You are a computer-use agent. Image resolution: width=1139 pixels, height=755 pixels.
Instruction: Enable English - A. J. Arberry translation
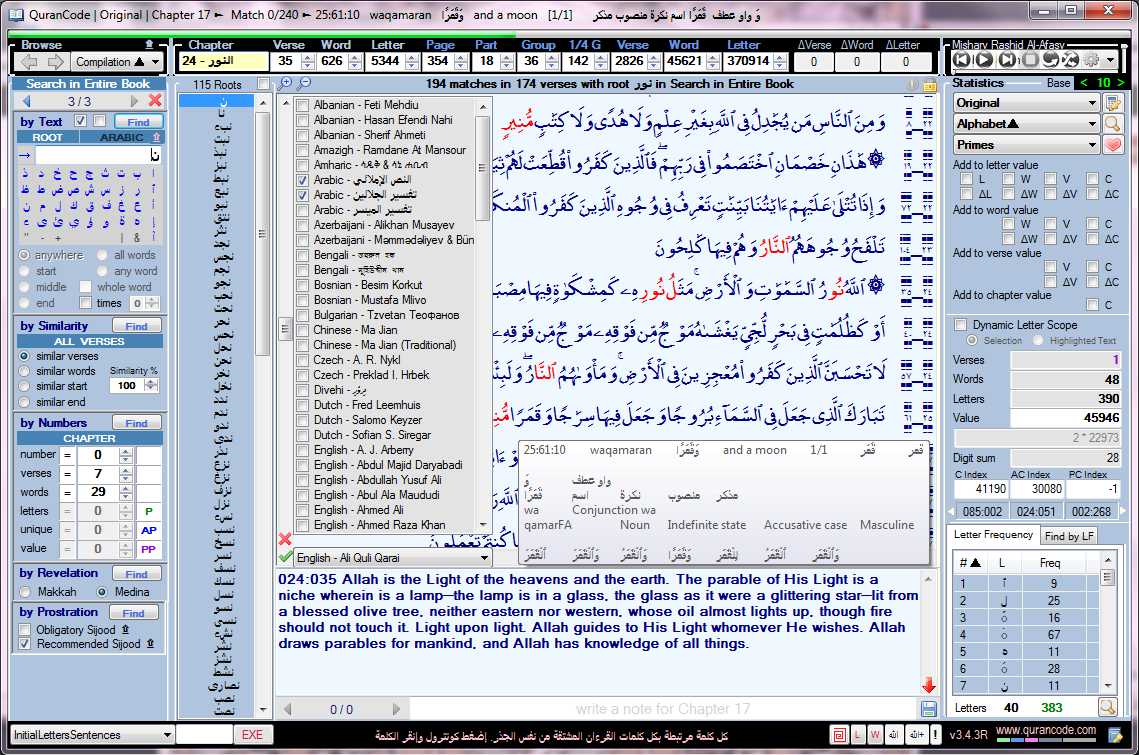(302, 450)
